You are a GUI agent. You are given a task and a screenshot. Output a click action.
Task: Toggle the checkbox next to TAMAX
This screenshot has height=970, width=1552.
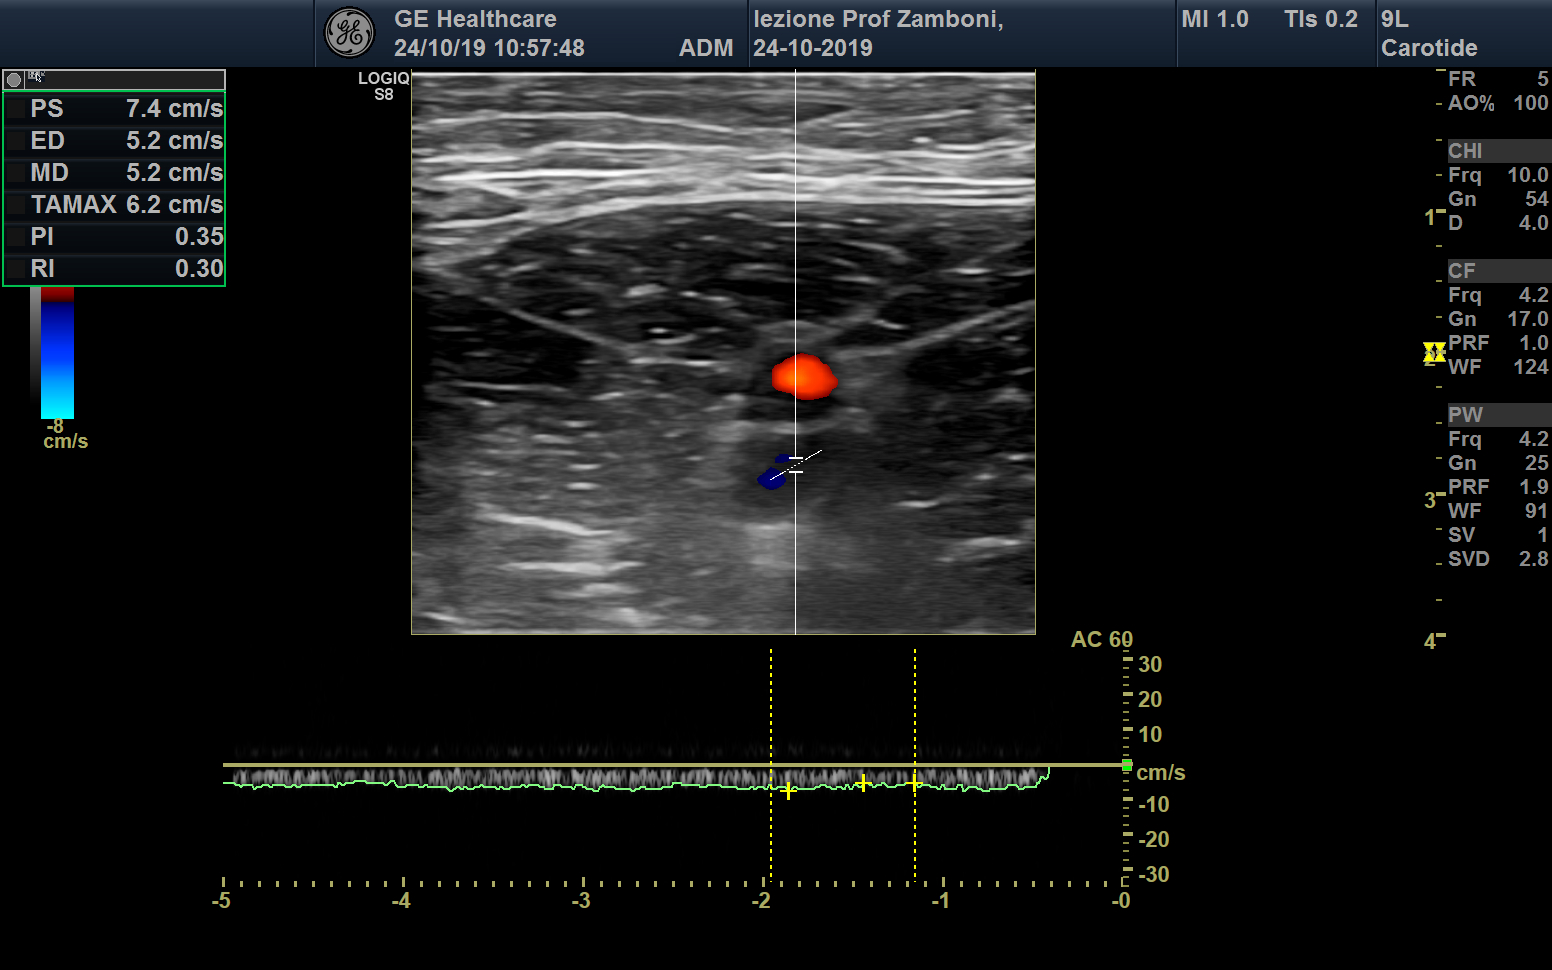pos(17,205)
